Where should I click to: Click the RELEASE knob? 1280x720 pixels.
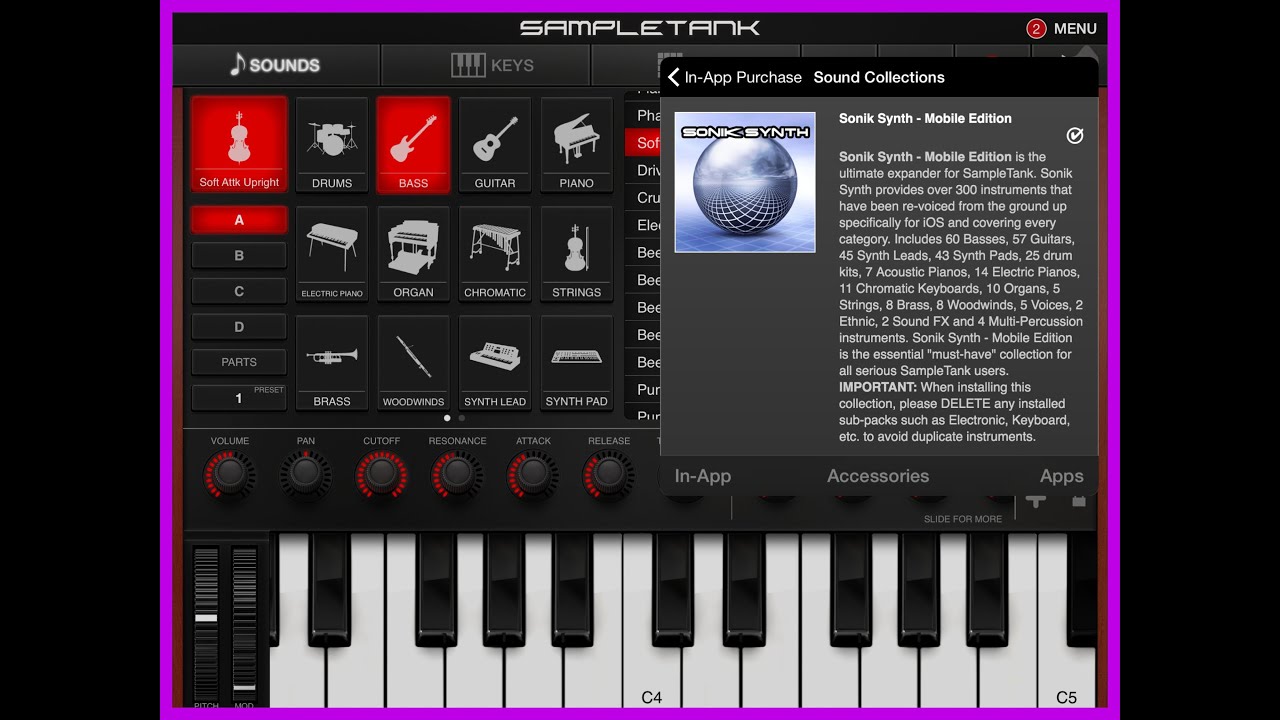point(608,474)
